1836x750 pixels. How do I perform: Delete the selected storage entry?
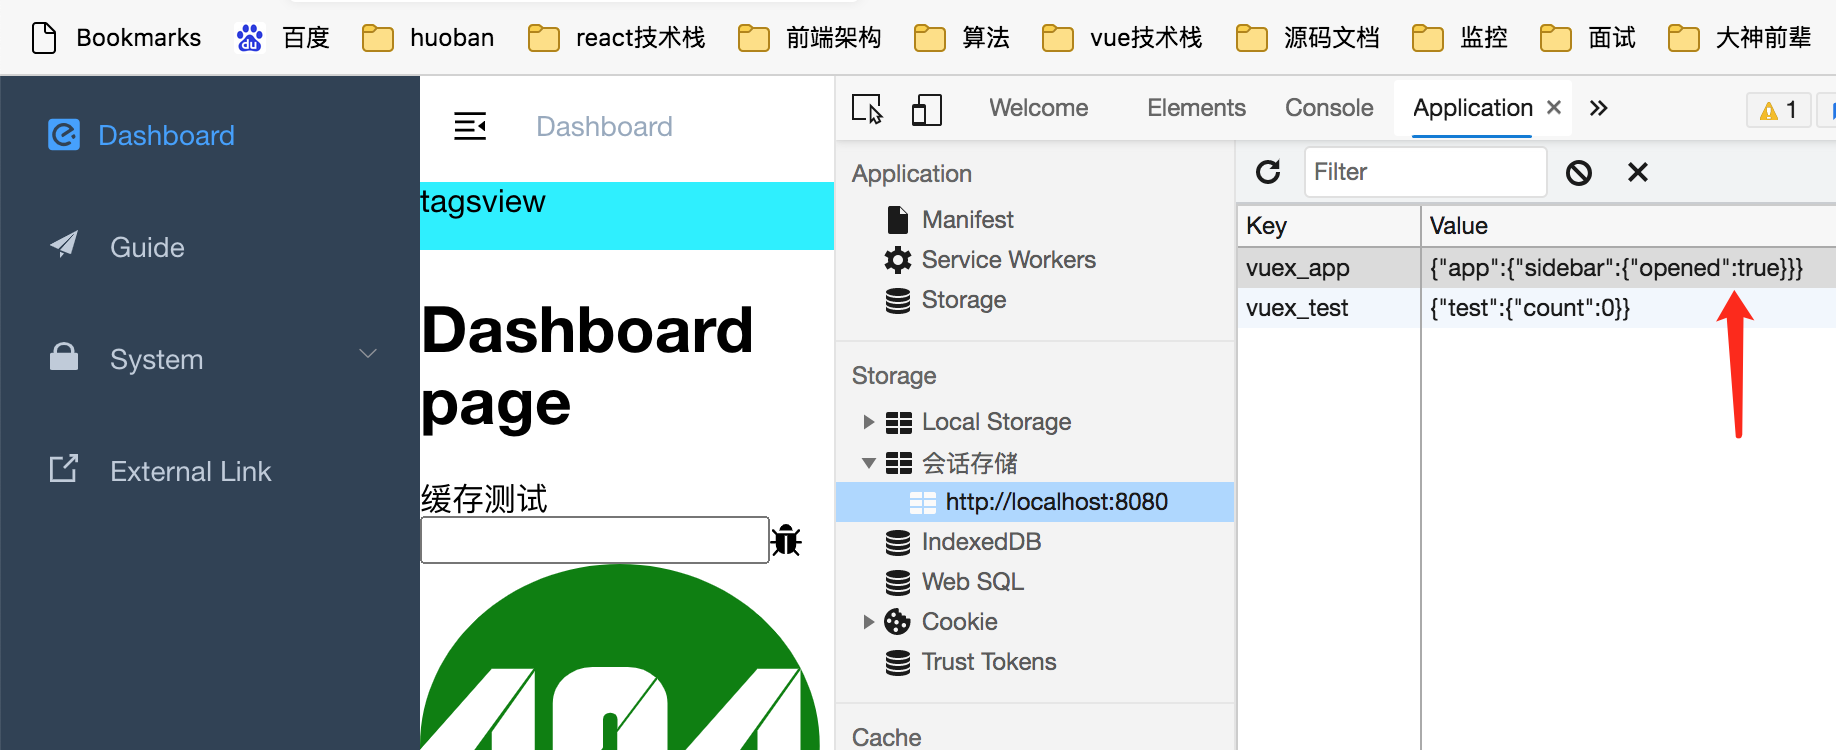(x=1638, y=173)
